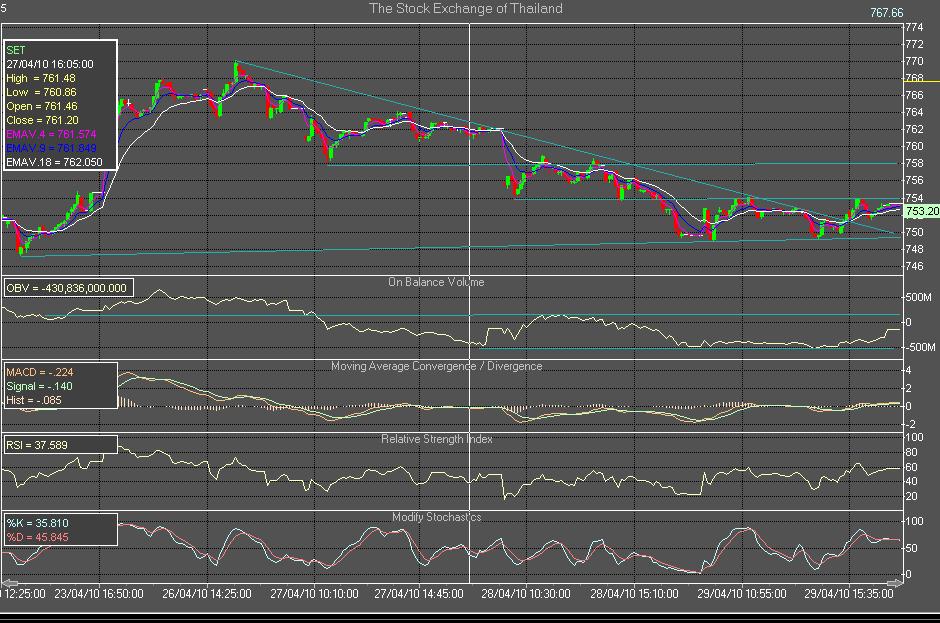940x623 pixels.
Task: Click the 29/04/10 15:35:00 time axis label
Action: (849, 594)
